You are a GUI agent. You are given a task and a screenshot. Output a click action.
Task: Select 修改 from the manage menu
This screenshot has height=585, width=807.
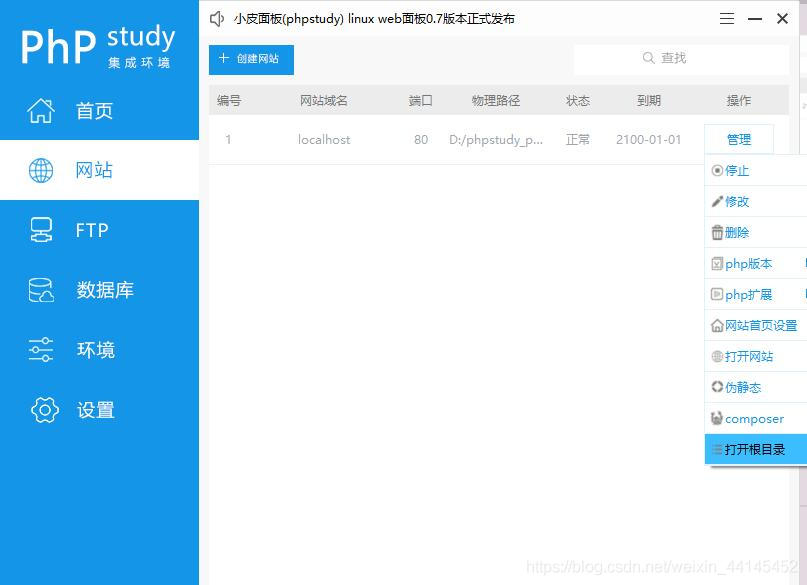(737, 202)
